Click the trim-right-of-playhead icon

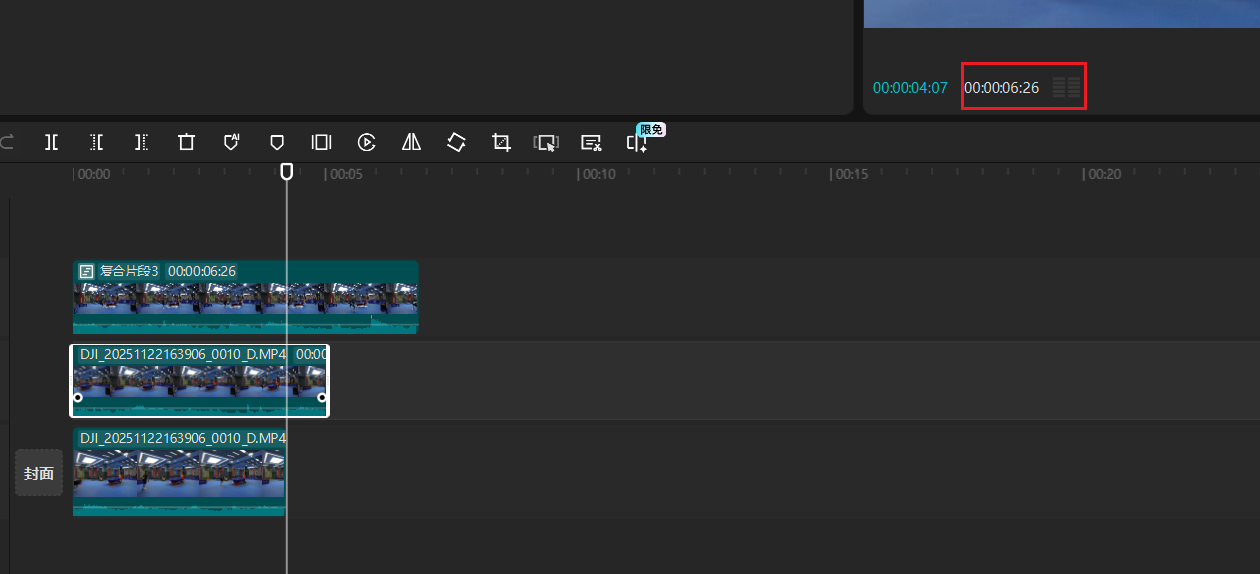pyautogui.click(x=141, y=142)
